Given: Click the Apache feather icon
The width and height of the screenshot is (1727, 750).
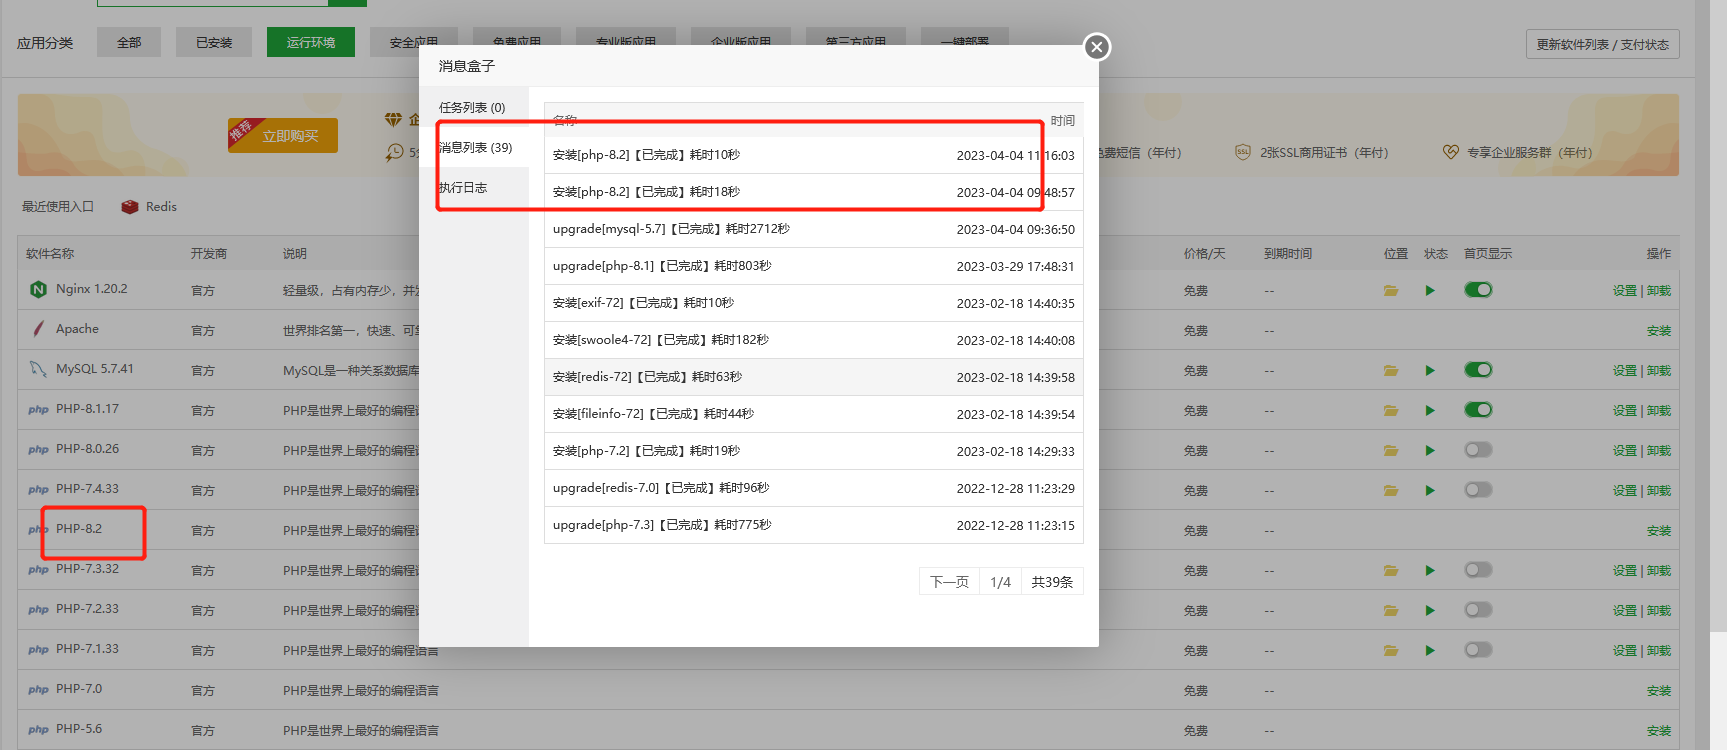Looking at the screenshot, I should (39, 329).
